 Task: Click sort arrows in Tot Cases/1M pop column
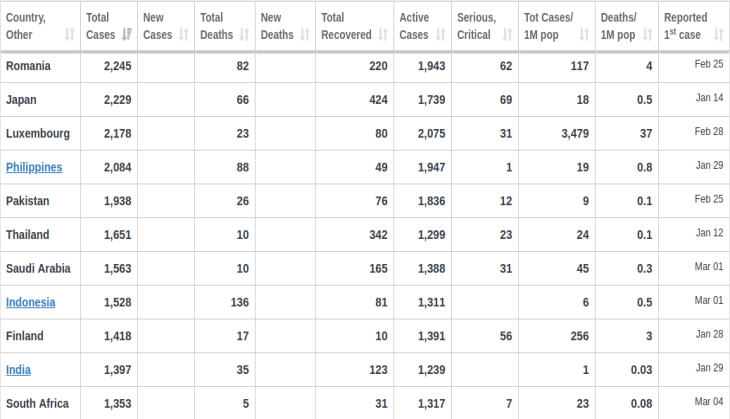[583, 35]
